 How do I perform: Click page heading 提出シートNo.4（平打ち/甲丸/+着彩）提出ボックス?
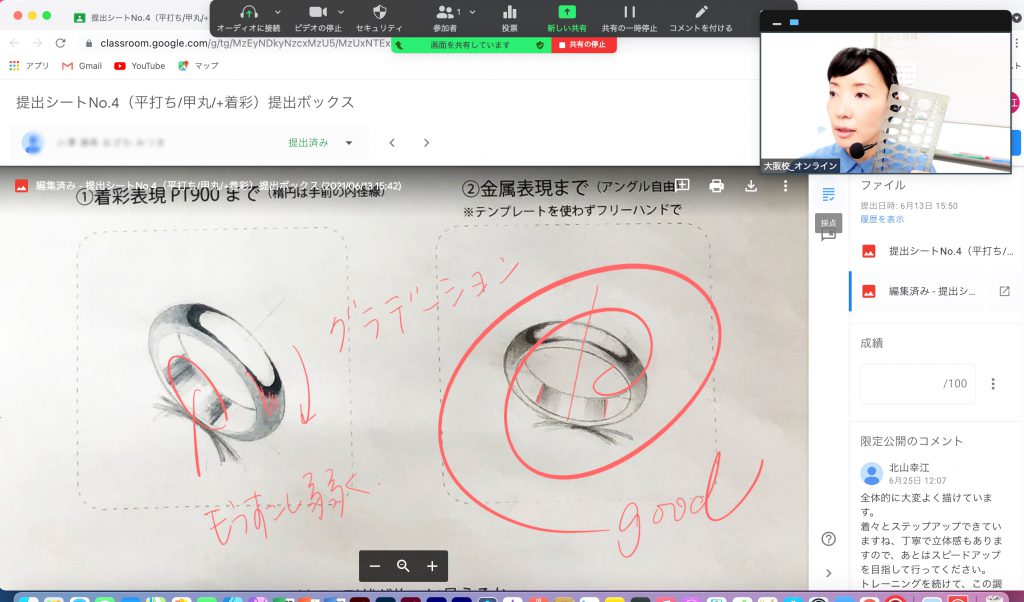(185, 103)
